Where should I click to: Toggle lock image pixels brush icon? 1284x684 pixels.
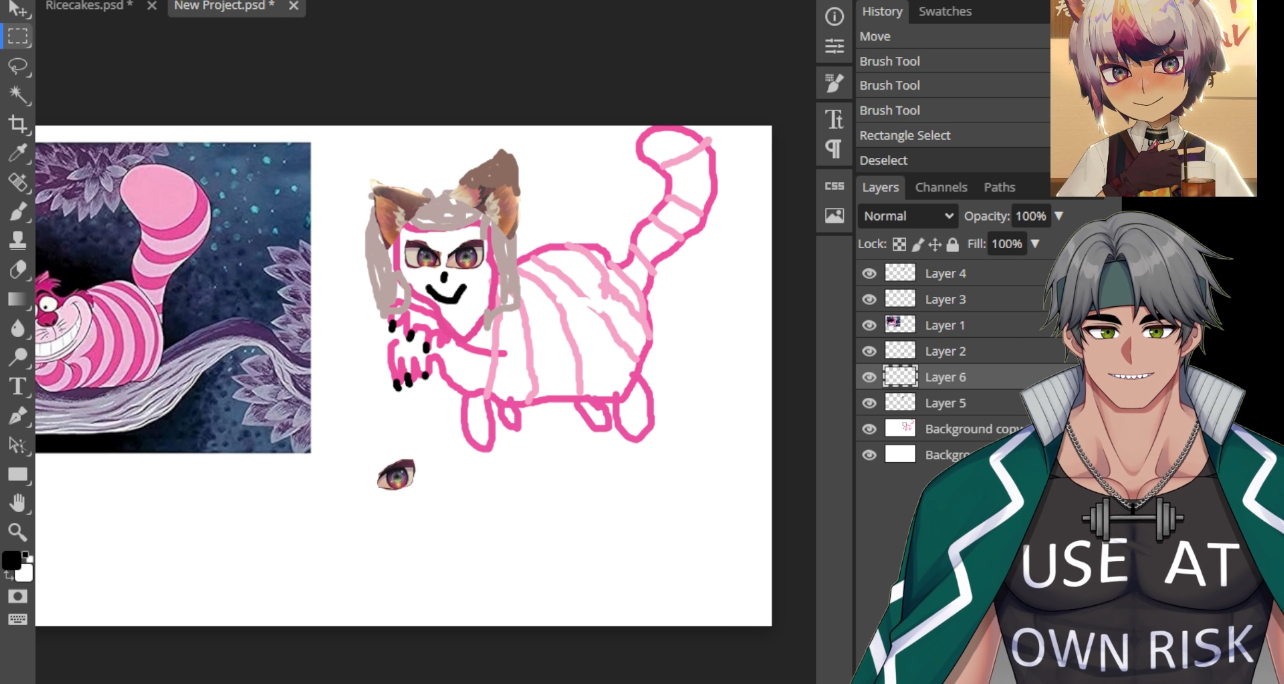click(x=917, y=244)
